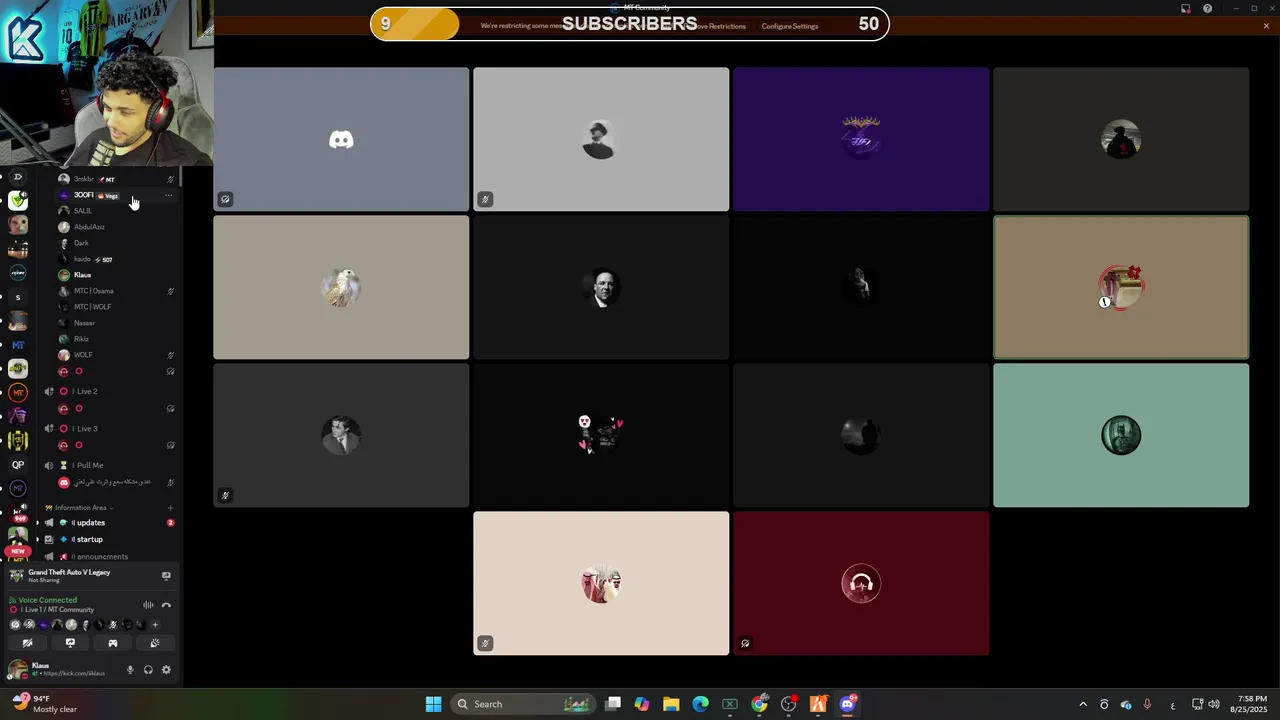Mute your microphone in user panel
This screenshot has width=1280, height=720.
coord(130,670)
